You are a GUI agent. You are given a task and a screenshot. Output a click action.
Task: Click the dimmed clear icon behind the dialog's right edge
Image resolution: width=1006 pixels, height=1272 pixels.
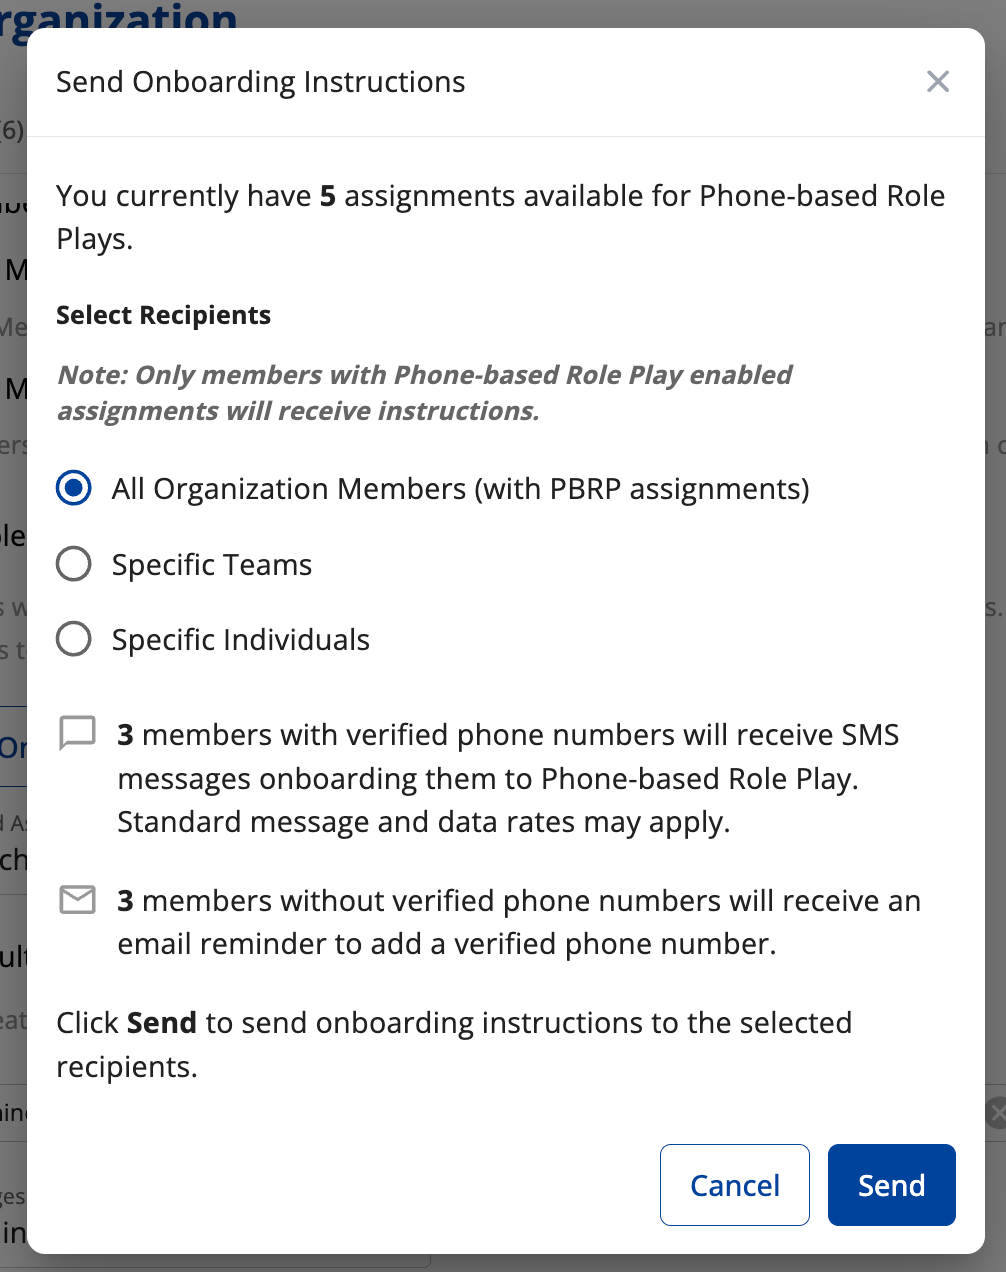click(996, 1112)
